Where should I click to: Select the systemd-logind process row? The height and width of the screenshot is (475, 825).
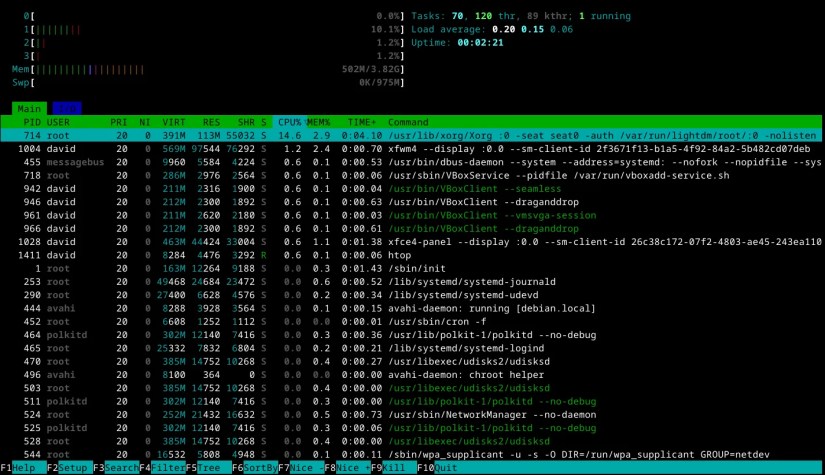(x=411, y=348)
